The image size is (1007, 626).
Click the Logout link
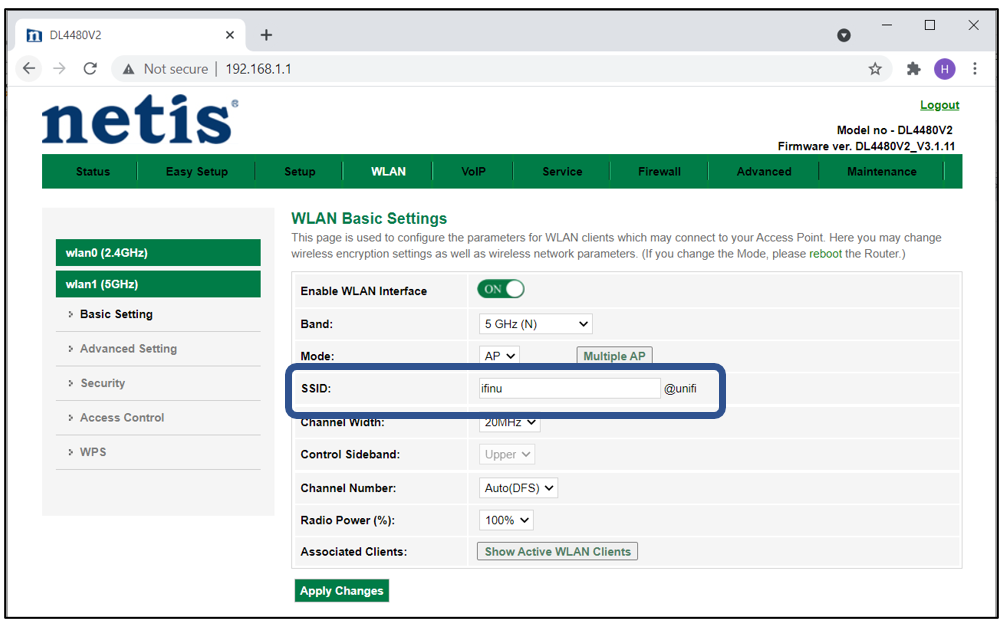pyautogui.click(x=939, y=105)
